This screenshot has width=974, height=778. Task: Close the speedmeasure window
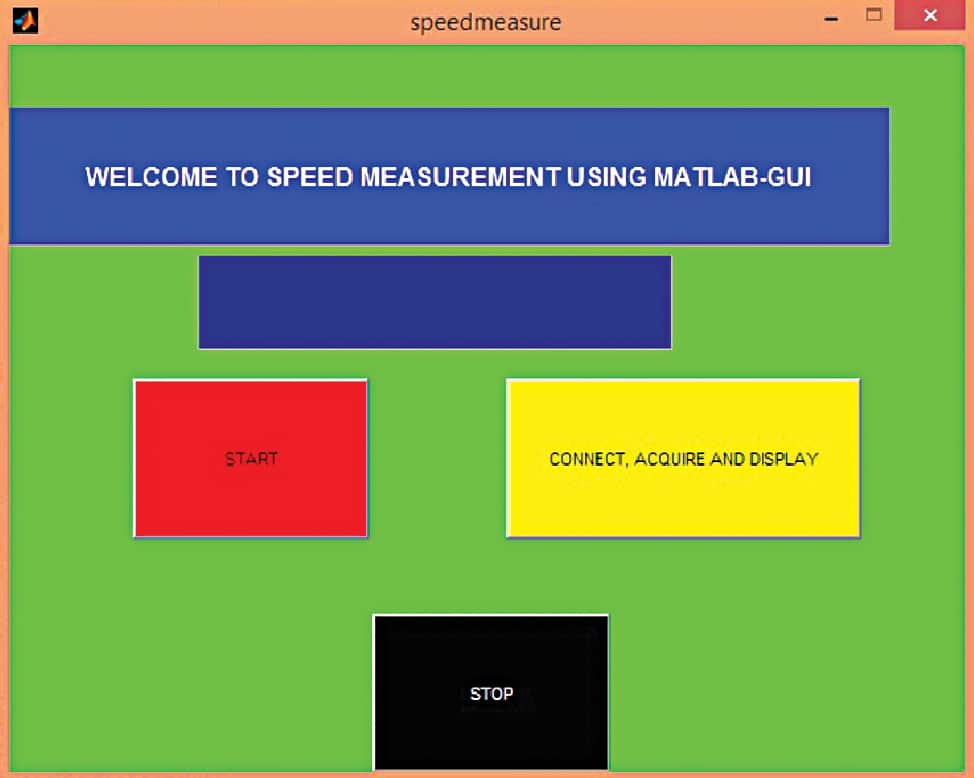click(x=930, y=16)
